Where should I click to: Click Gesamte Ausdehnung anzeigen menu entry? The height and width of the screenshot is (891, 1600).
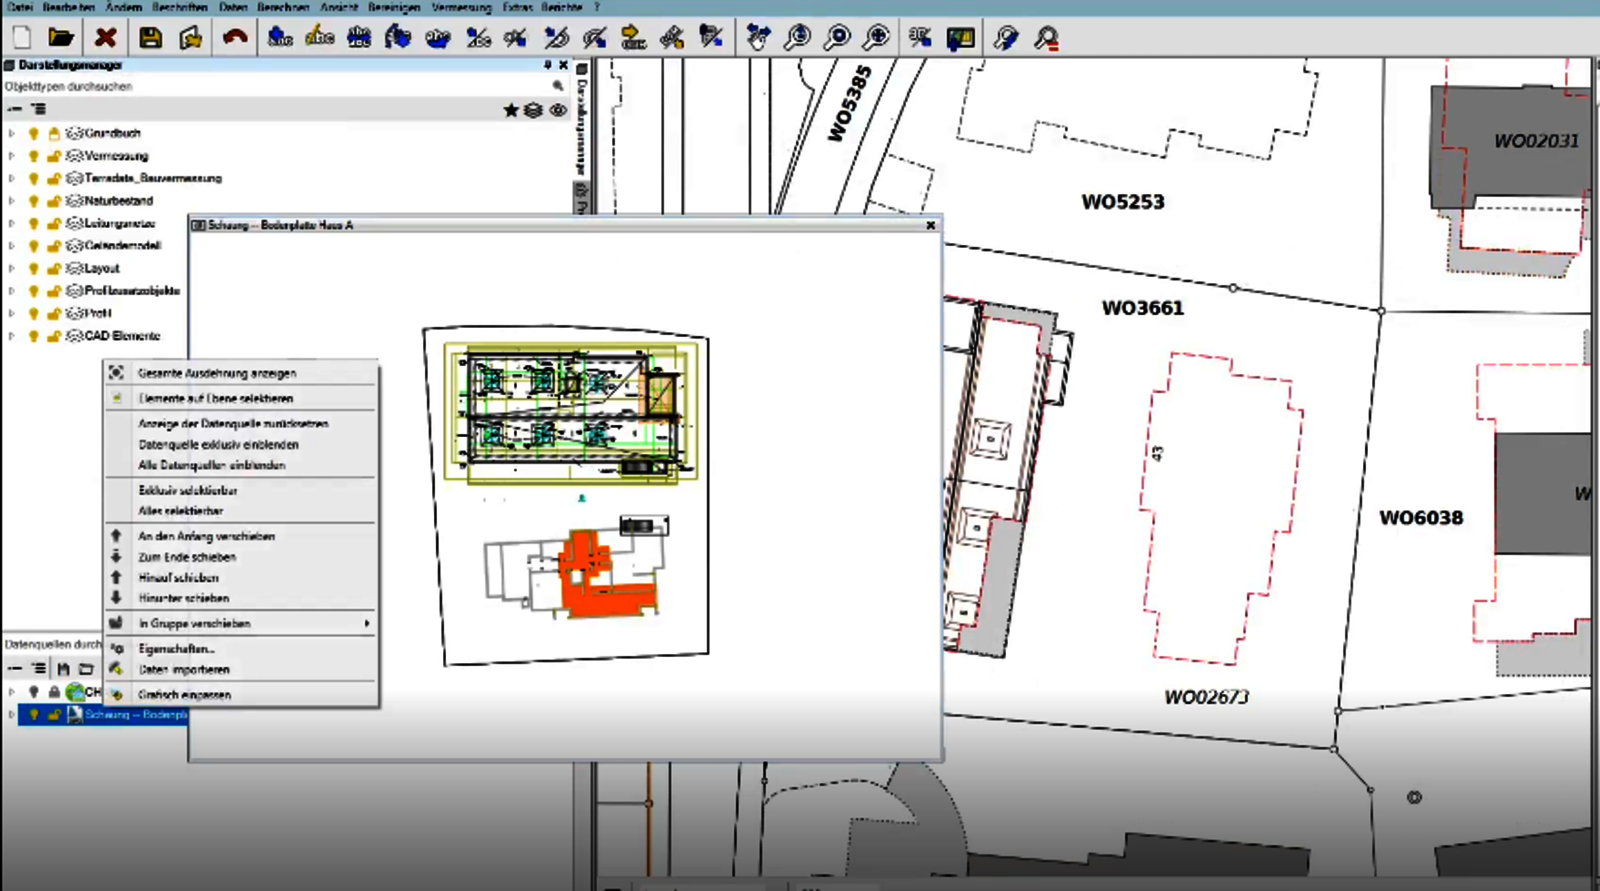pyautogui.click(x=217, y=373)
